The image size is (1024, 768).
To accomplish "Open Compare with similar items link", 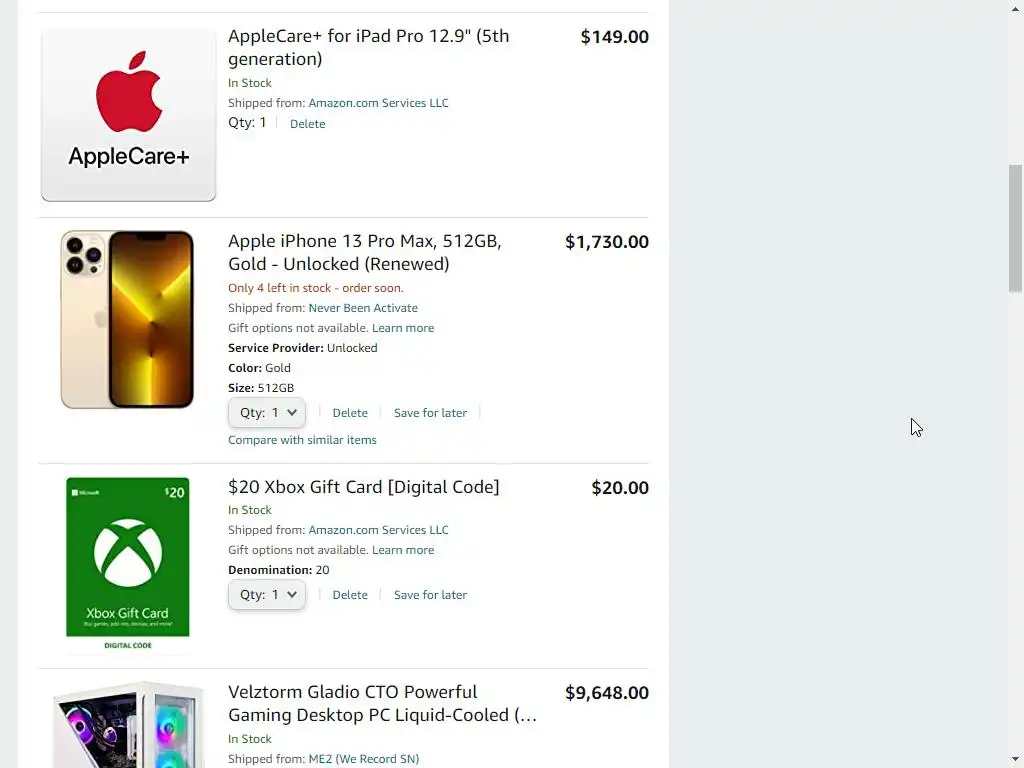I will click(302, 440).
